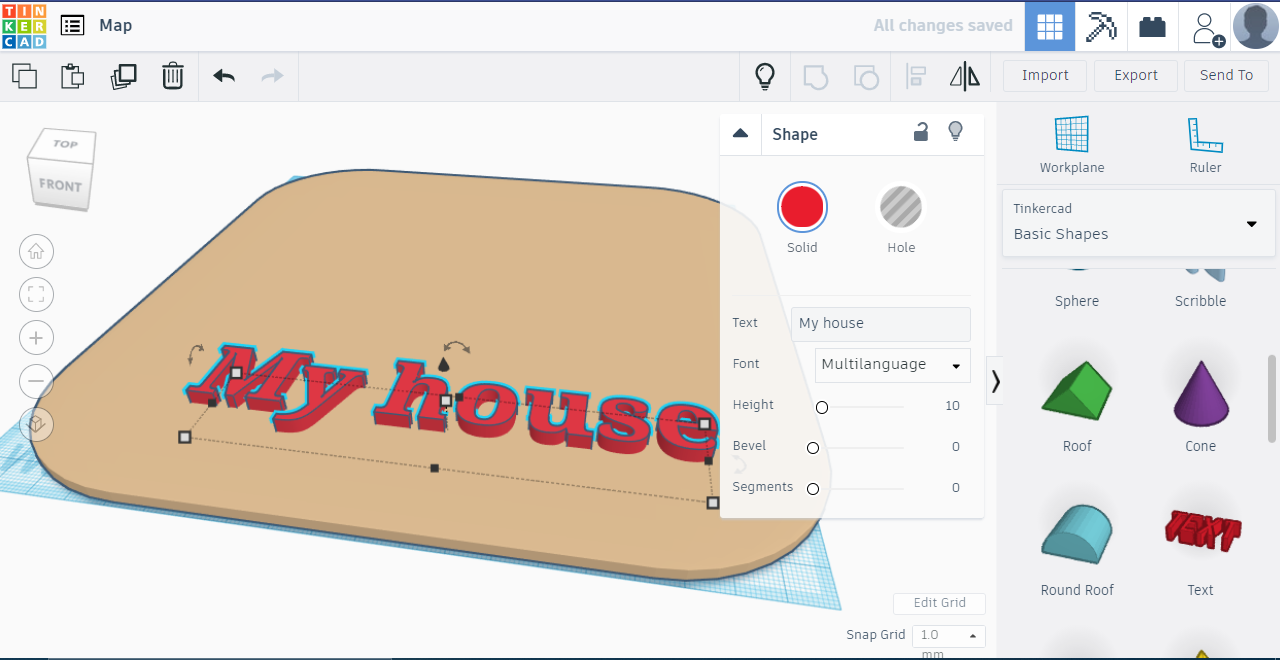Switch to 3D design grid view
Viewport: 1280px width, 660px height.
click(1050, 26)
